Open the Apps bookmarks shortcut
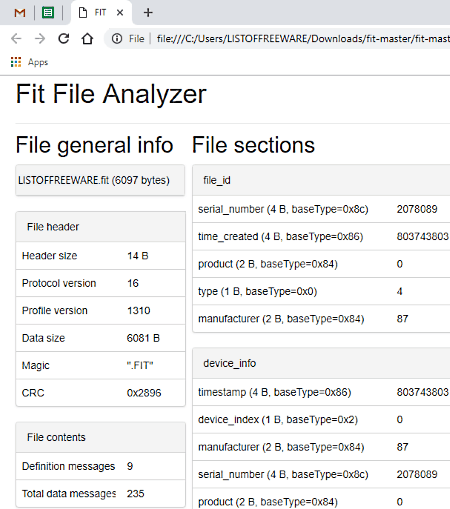The height and width of the screenshot is (509, 450). click(30, 62)
